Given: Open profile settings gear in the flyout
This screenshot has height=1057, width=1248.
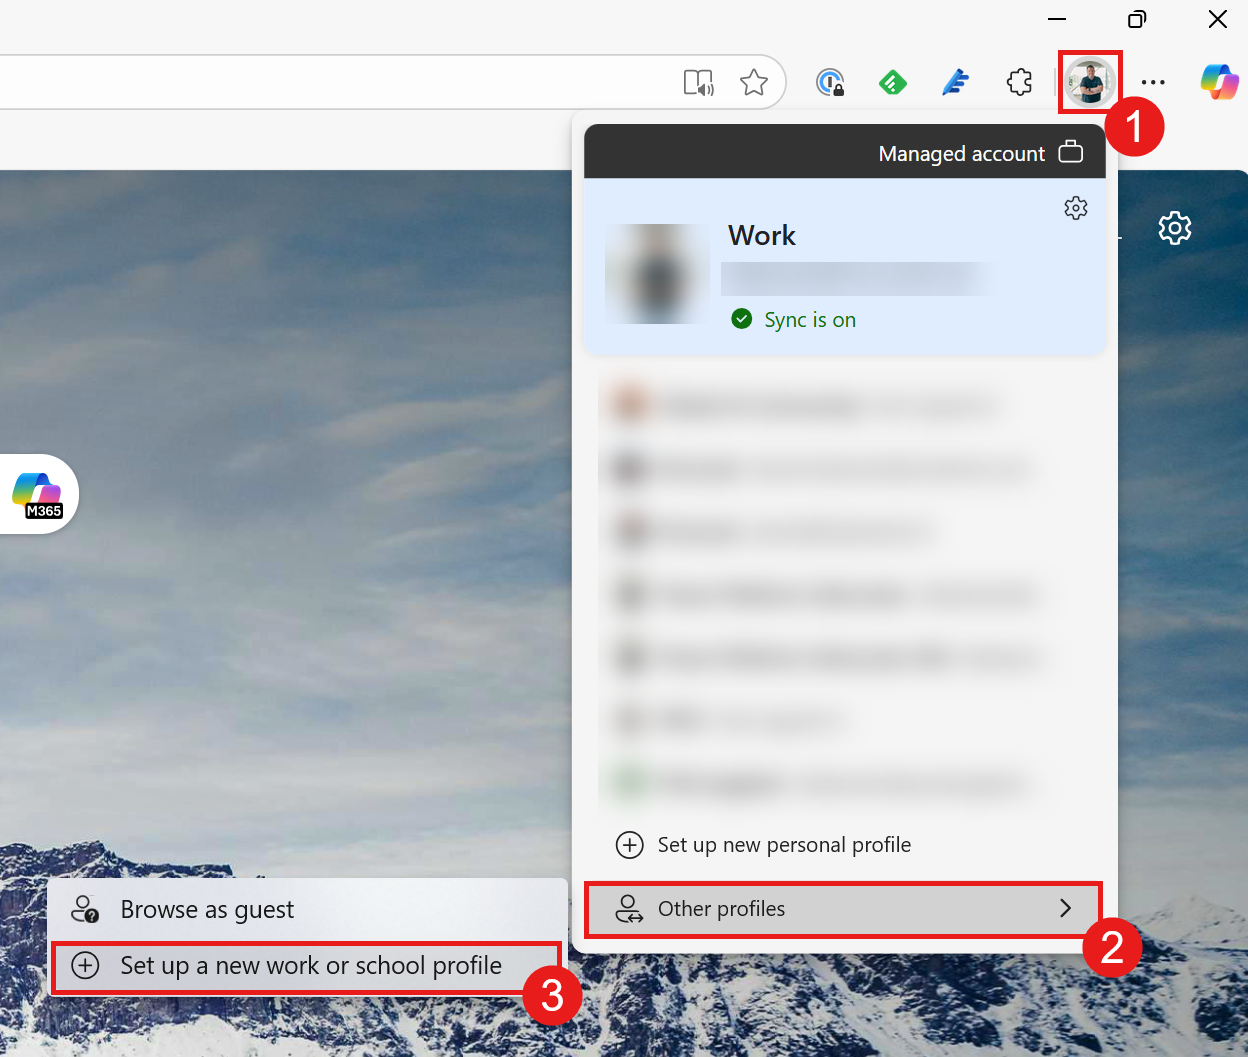Looking at the screenshot, I should click(1075, 208).
